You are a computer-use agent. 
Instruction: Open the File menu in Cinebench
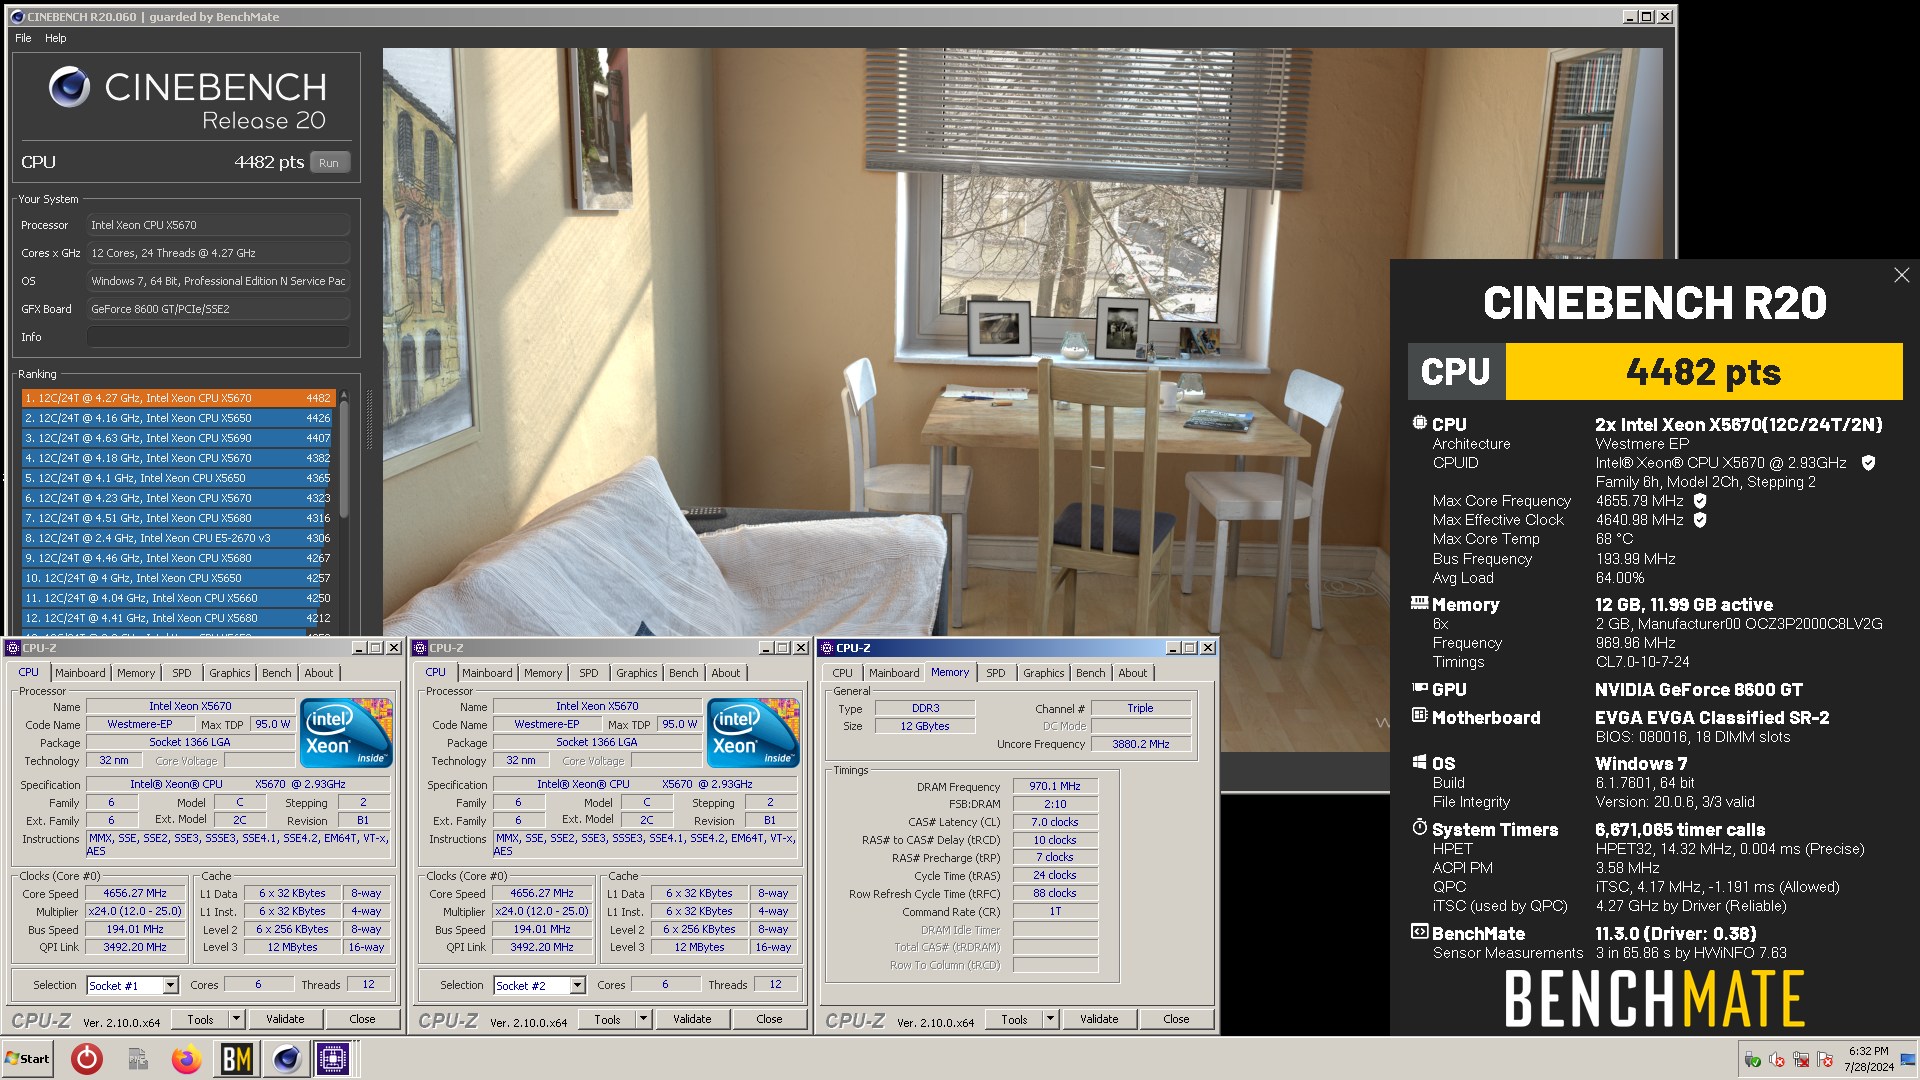(23, 38)
